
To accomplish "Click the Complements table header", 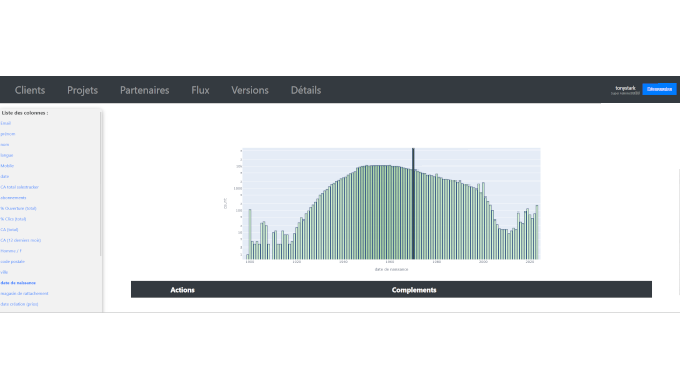I will tap(414, 290).
